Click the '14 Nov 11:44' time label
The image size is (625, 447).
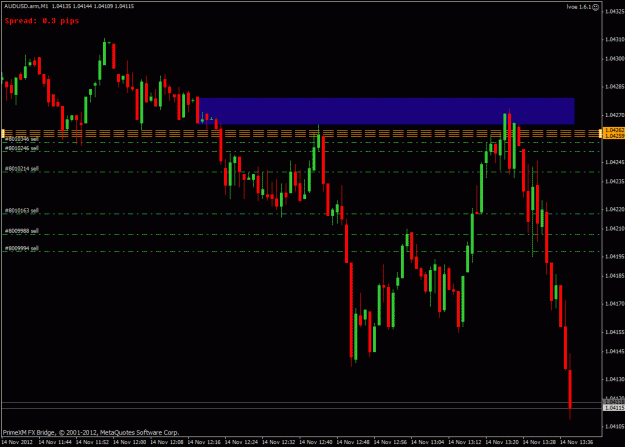55,442
